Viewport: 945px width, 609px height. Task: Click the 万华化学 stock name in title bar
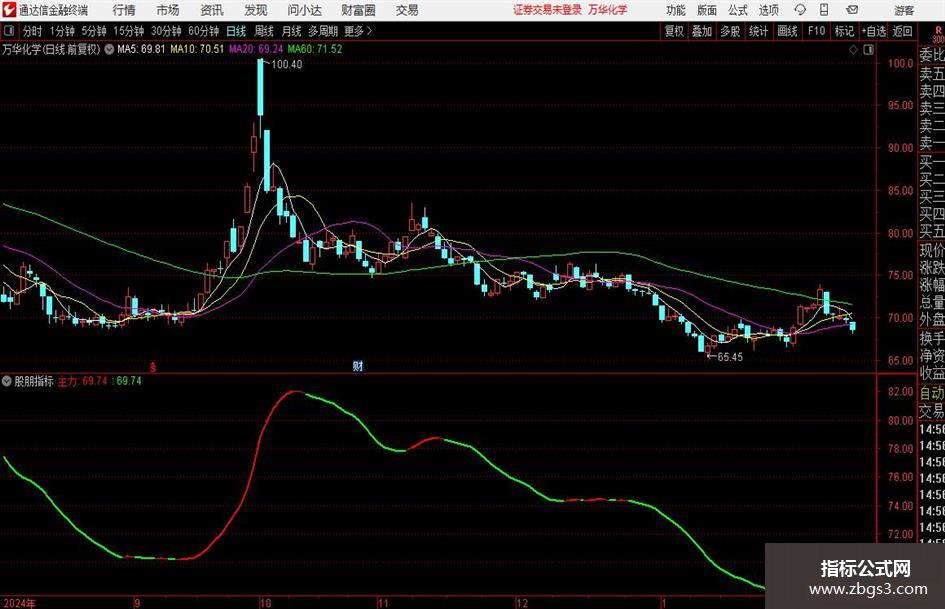click(x=608, y=10)
